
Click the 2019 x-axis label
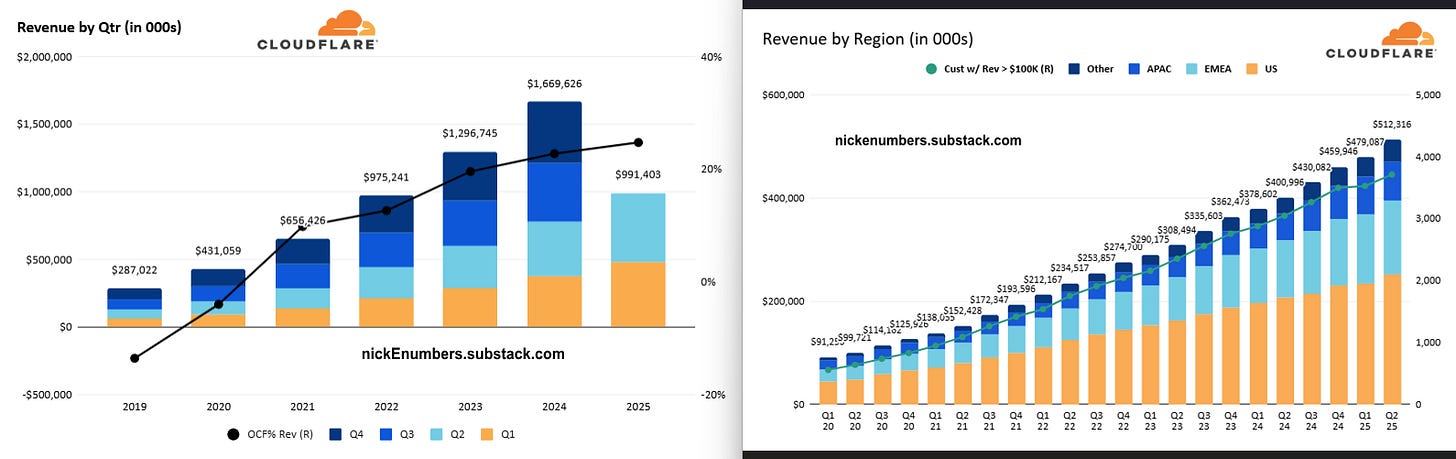pos(135,407)
